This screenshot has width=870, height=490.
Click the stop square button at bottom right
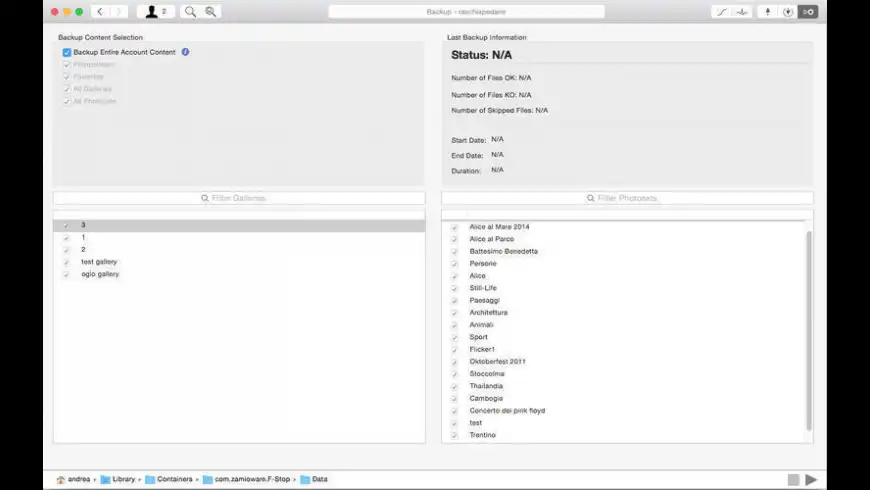793,479
